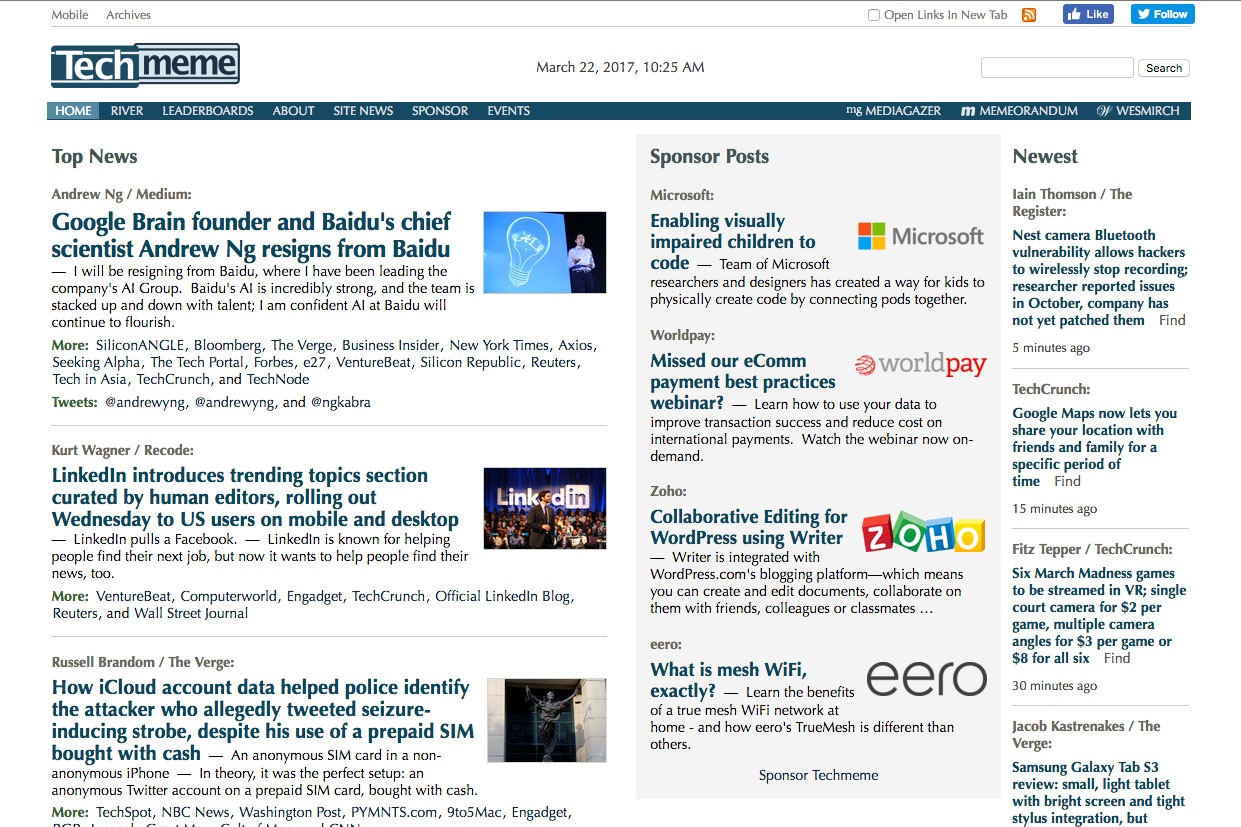Screen dimensions: 1241x827
Task: Switch to Mediagazer site link
Action: point(893,111)
